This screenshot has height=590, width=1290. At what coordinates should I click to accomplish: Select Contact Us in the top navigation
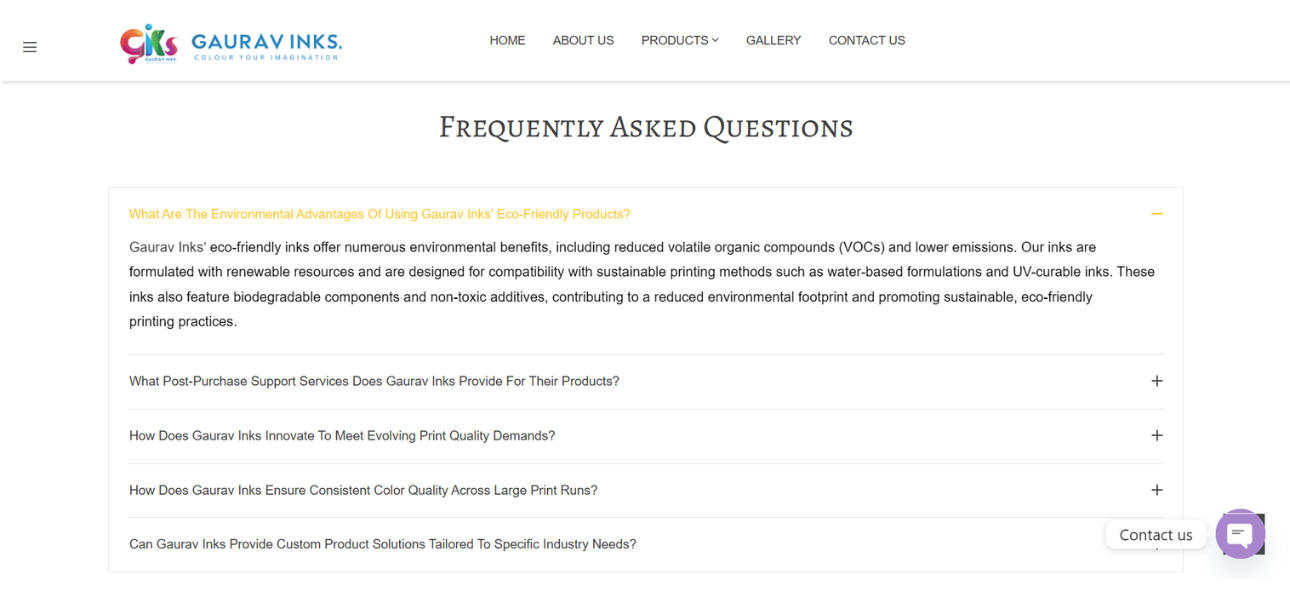(x=866, y=40)
